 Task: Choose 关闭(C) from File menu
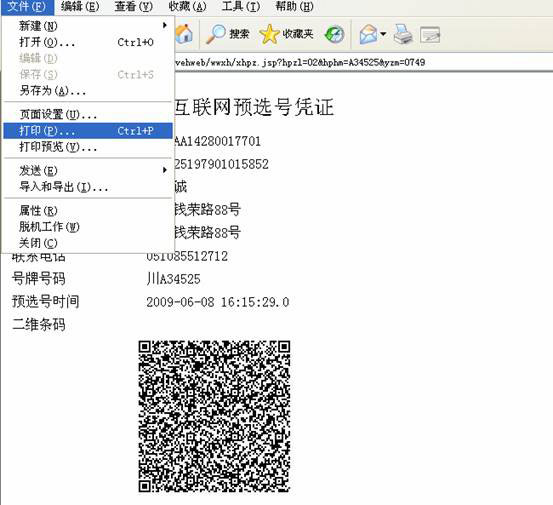88,243
